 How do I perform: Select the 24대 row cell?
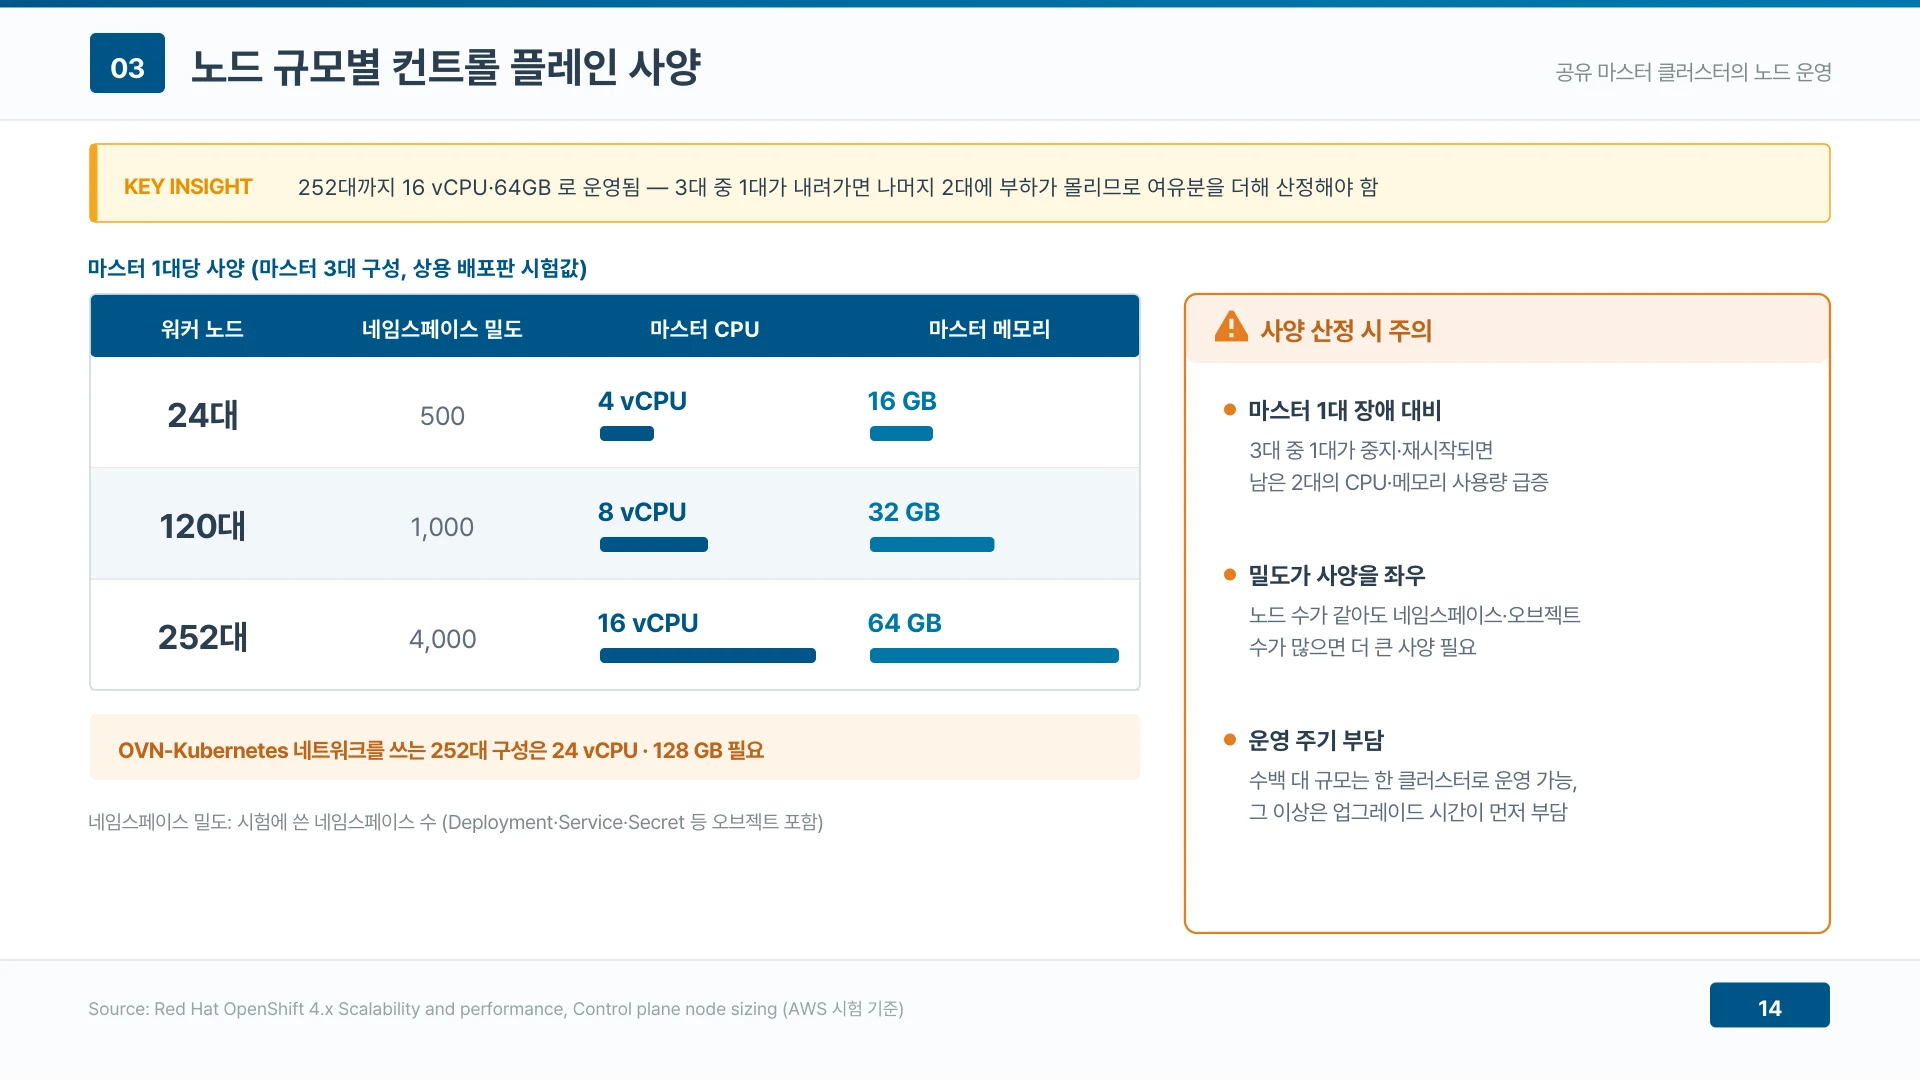(203, 415)
